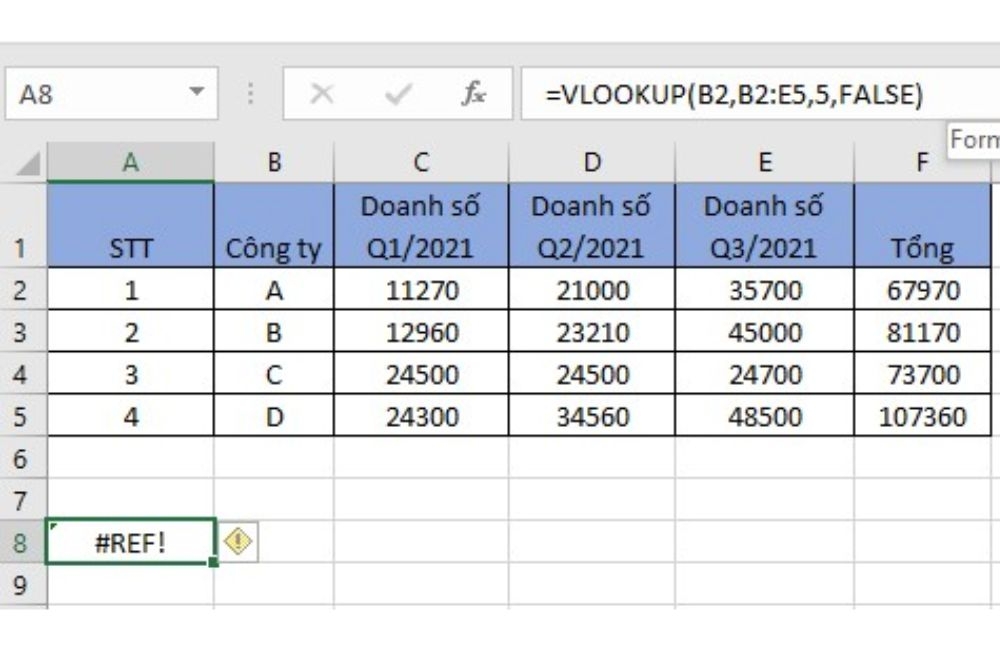Select row 9 header
This screenshot has height=650, width=1000.
pyautogui.click(x=23, y=584)
